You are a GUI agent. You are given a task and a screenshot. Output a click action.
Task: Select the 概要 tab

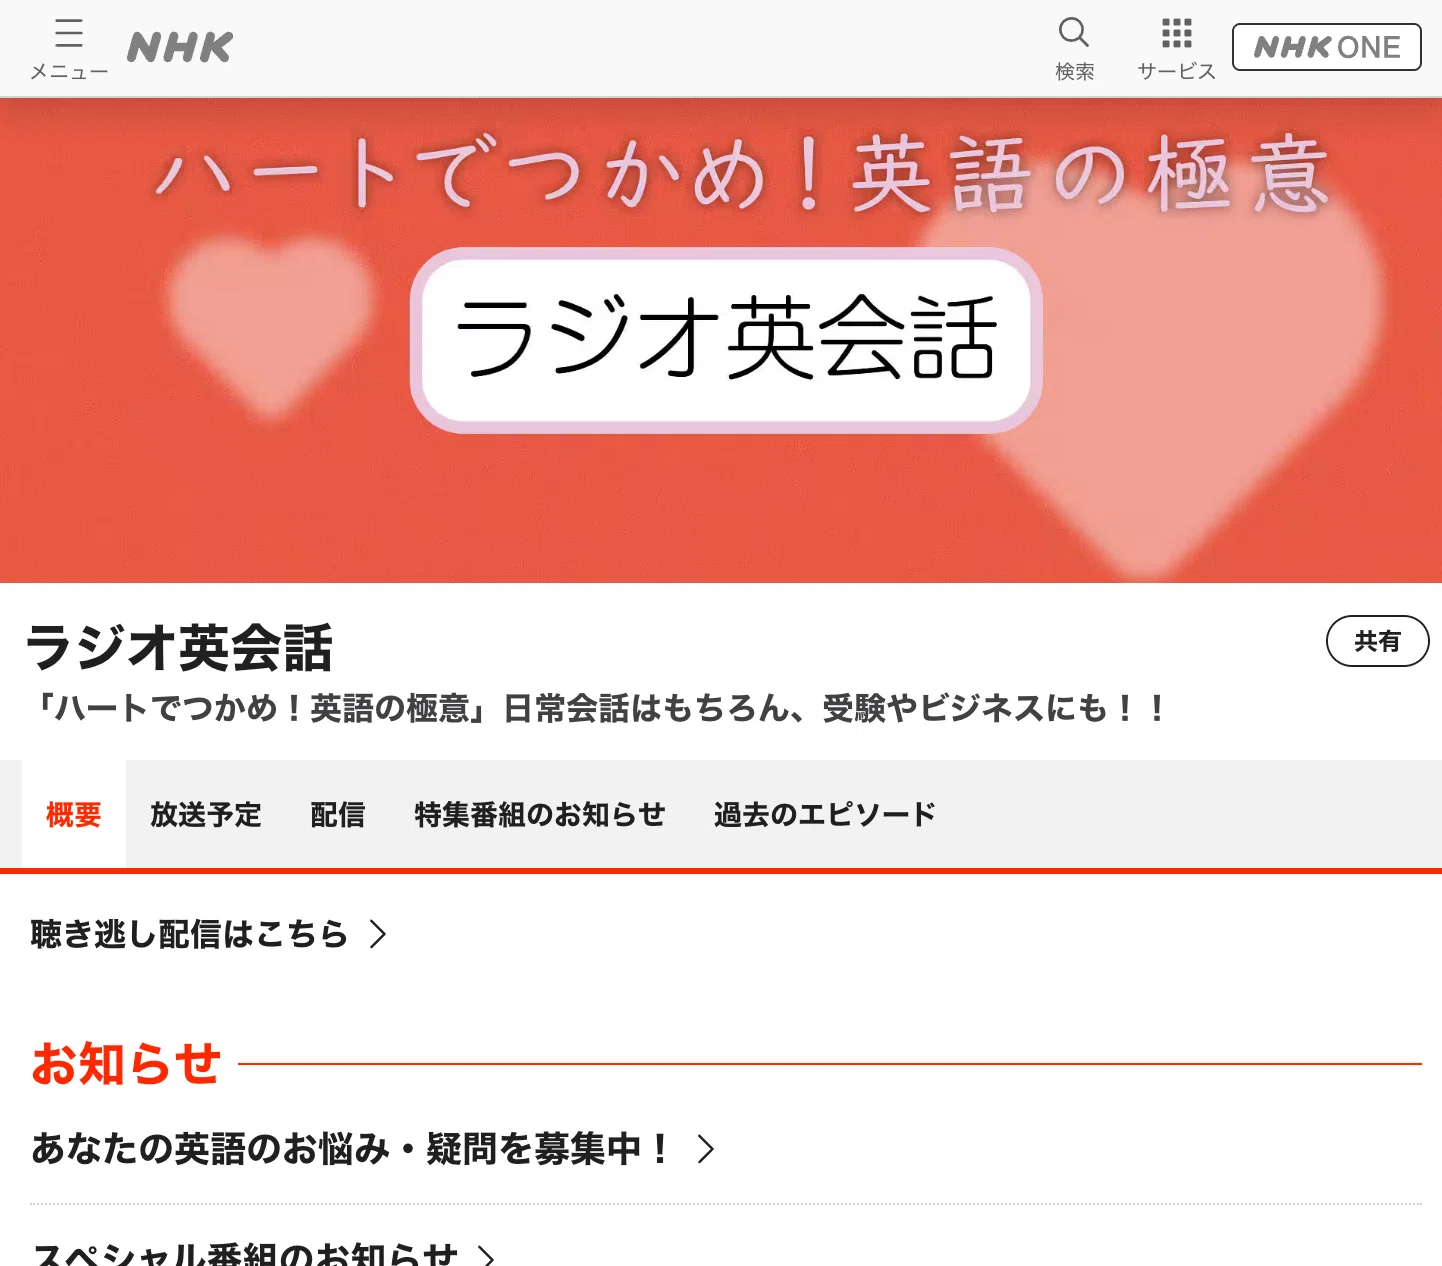pyautogui.click(x=74, y=814)
